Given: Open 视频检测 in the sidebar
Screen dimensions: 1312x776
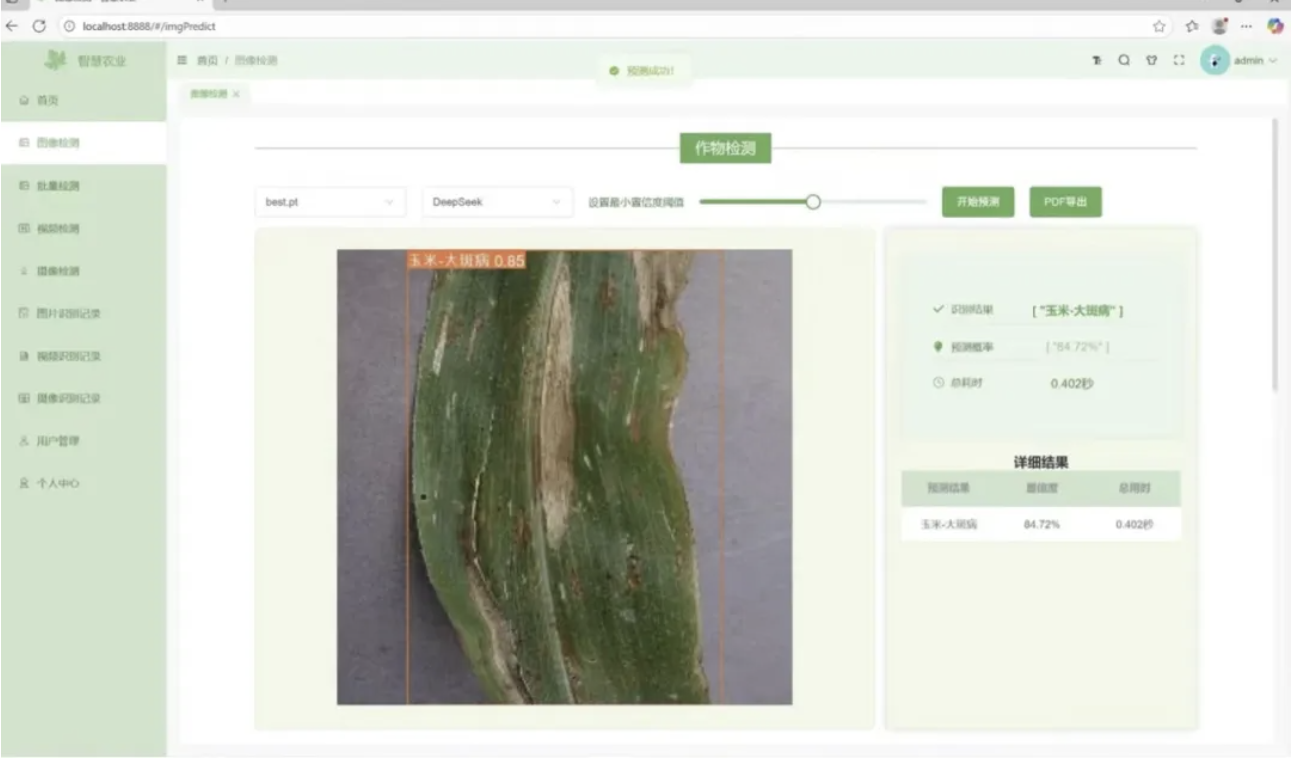Looking at the screenshot, I should pos(83,228).
